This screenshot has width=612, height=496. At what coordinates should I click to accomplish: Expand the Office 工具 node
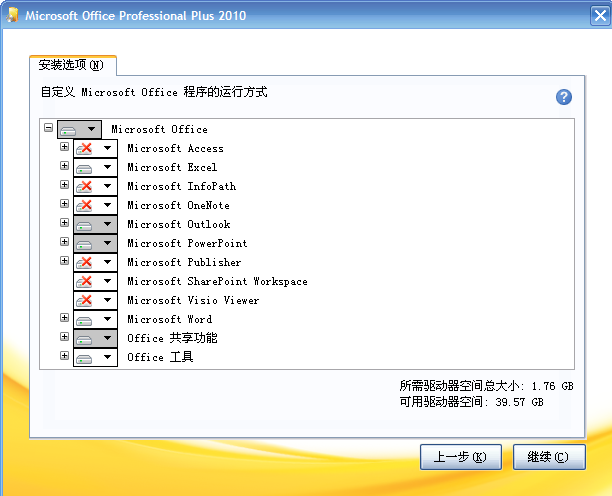(64, 356)
